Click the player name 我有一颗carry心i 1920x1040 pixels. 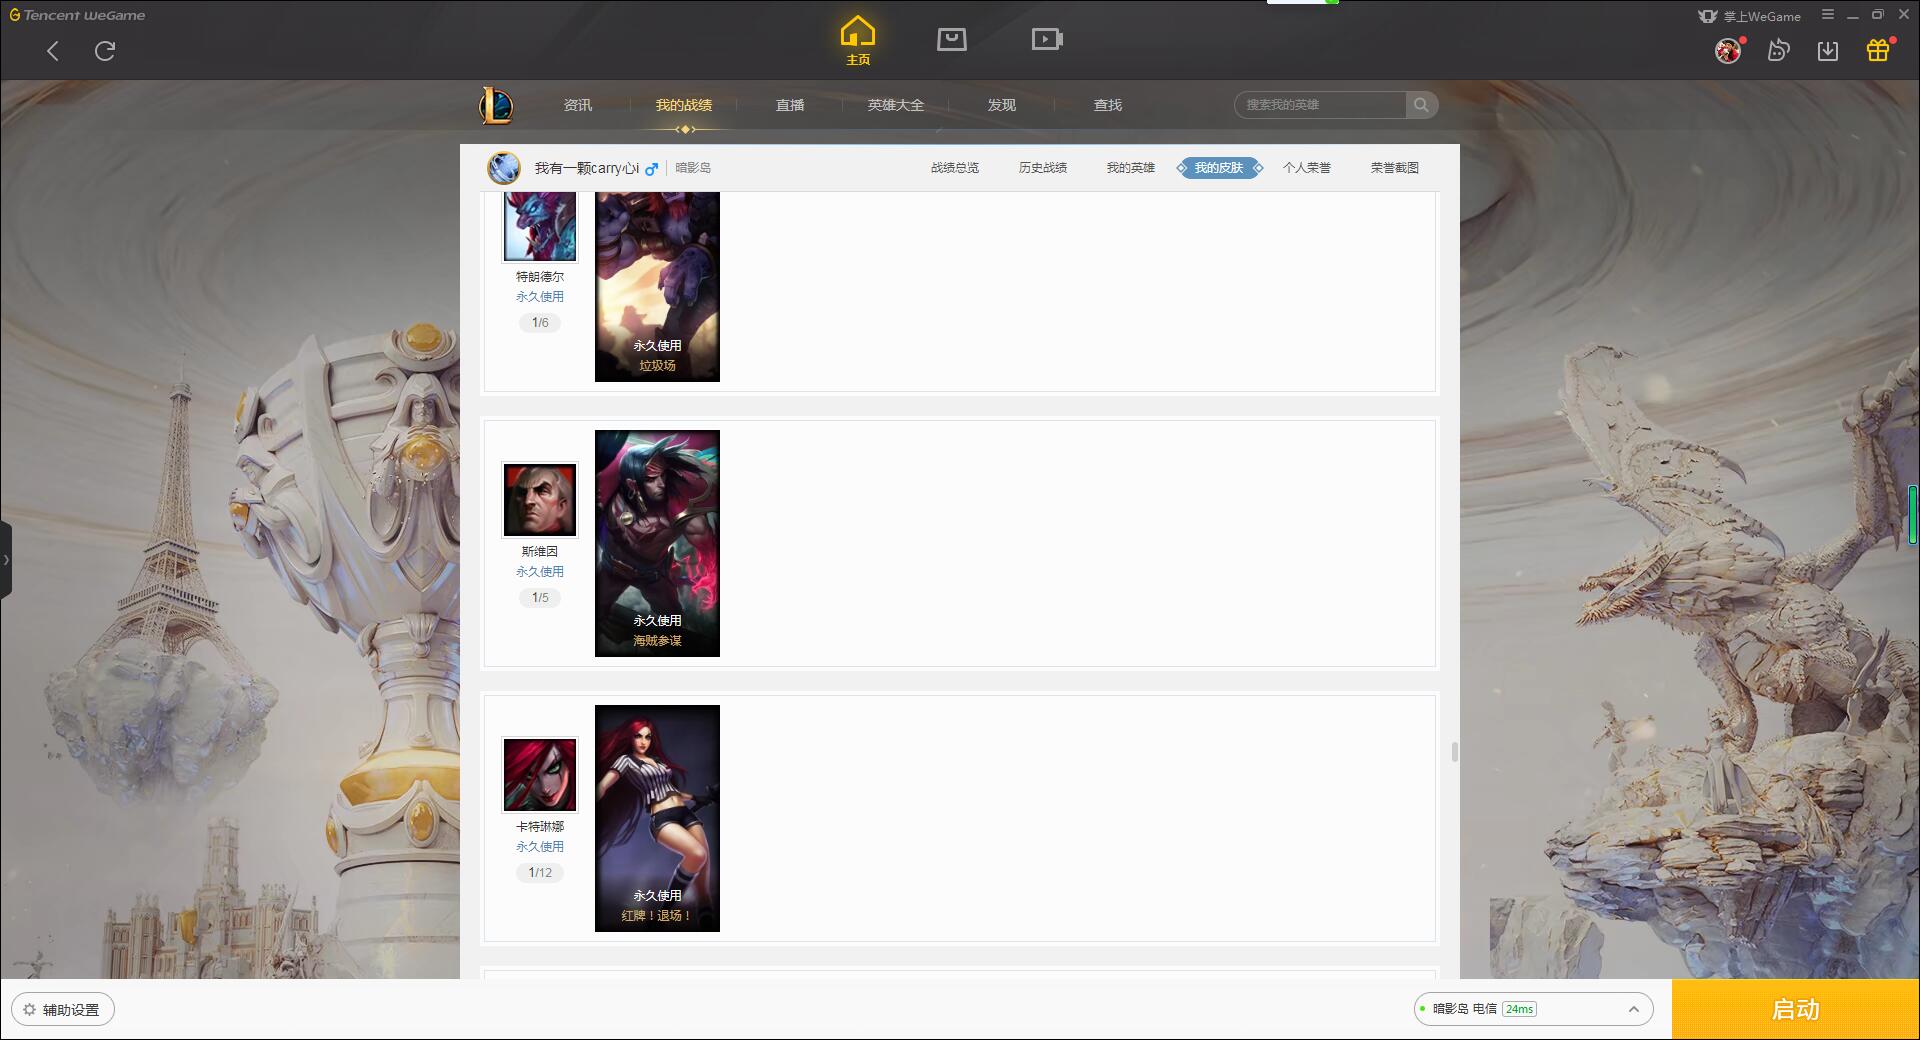point(587,168)
